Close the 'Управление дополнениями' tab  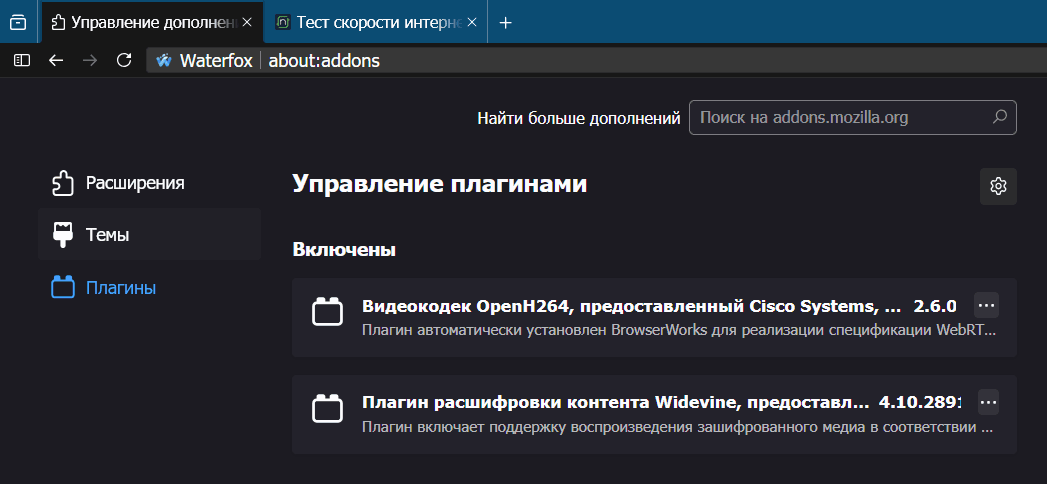pyautogui.click(x=246, y=22)
